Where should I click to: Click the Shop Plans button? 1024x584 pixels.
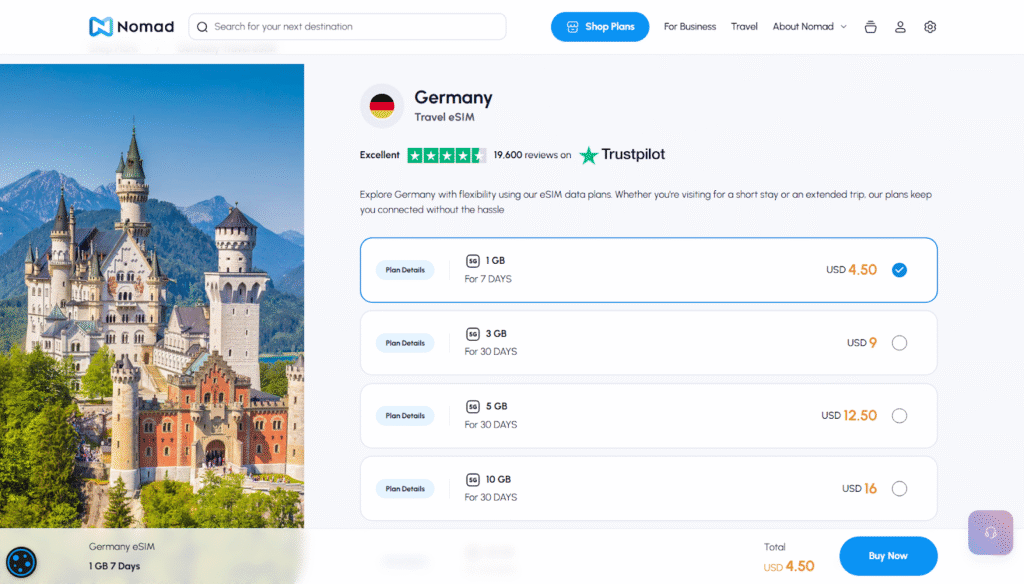600,27
